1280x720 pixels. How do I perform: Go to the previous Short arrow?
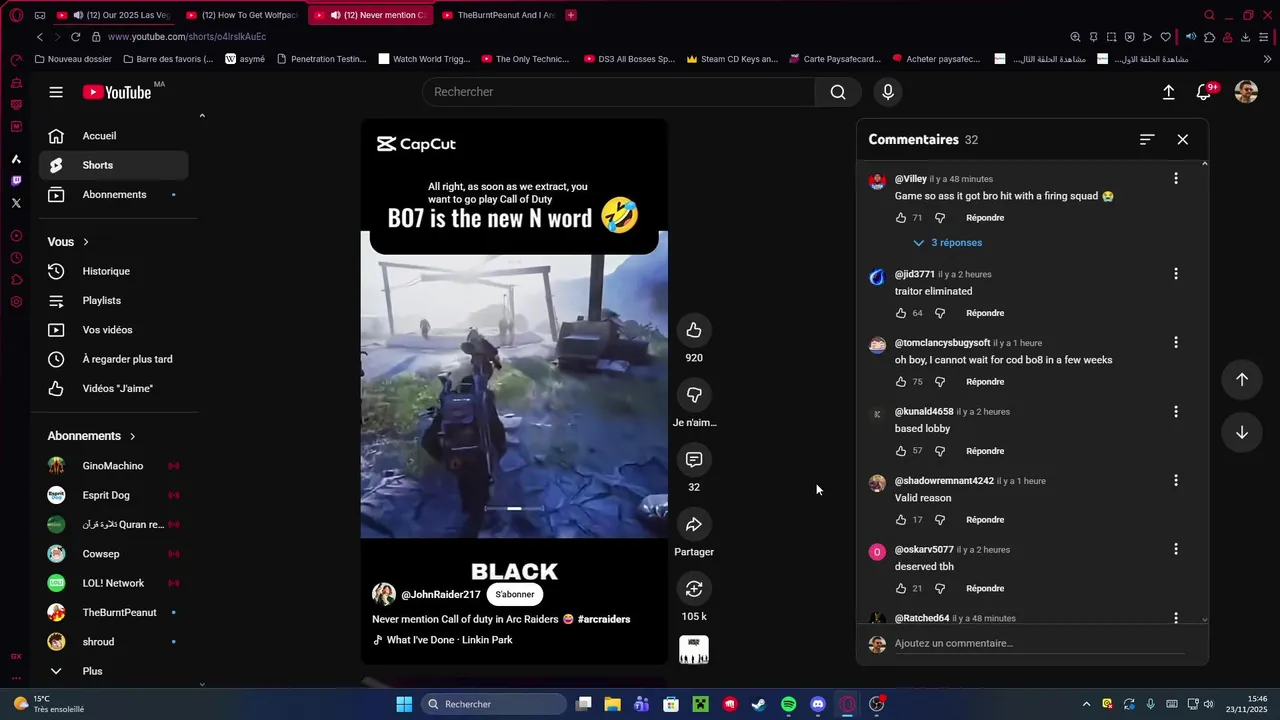tap(1242, 379)
